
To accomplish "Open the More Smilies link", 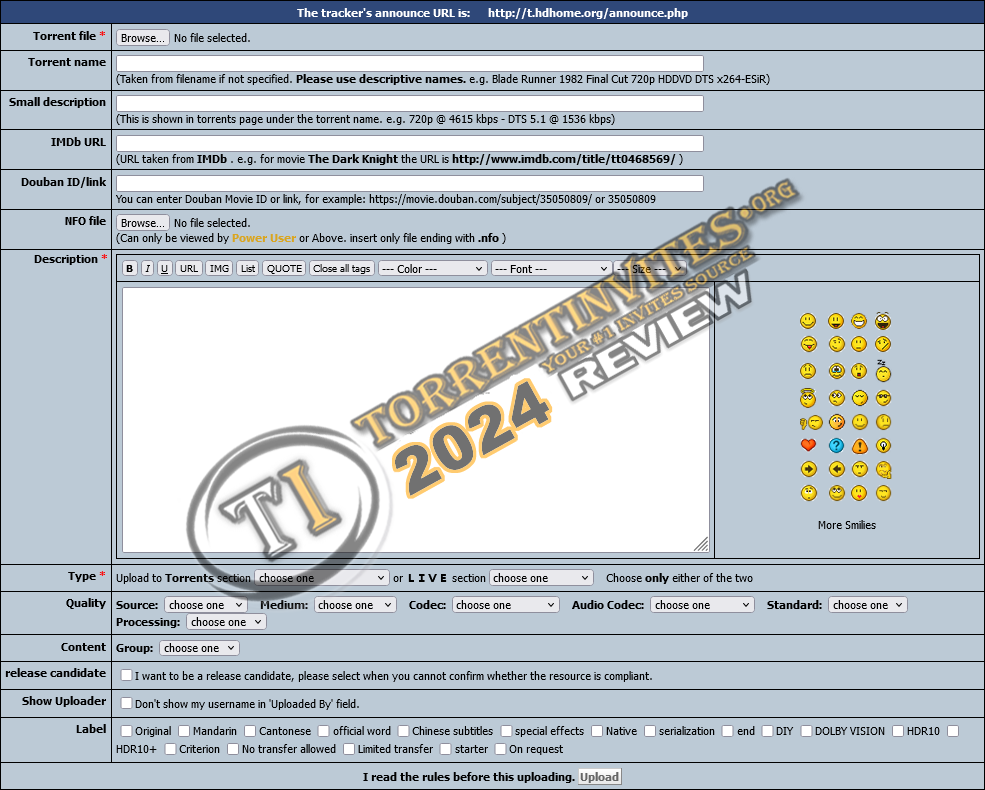I will pyautogui.click(x=846, y=525).
